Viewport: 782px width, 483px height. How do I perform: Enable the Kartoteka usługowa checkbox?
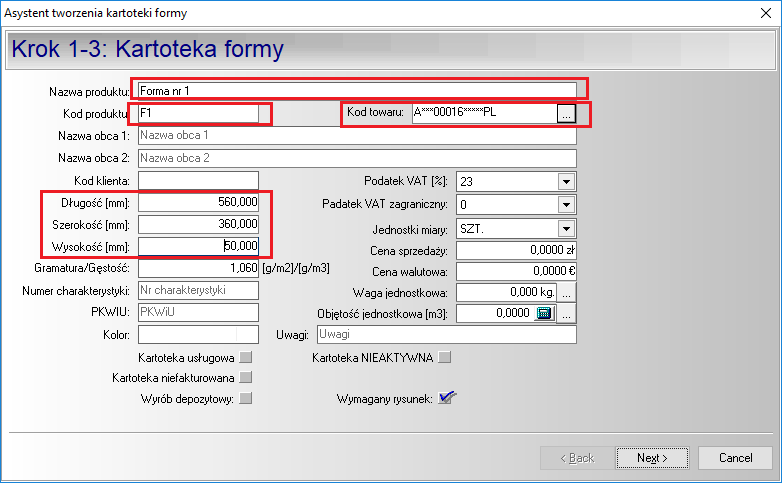(x=246, y=357)
